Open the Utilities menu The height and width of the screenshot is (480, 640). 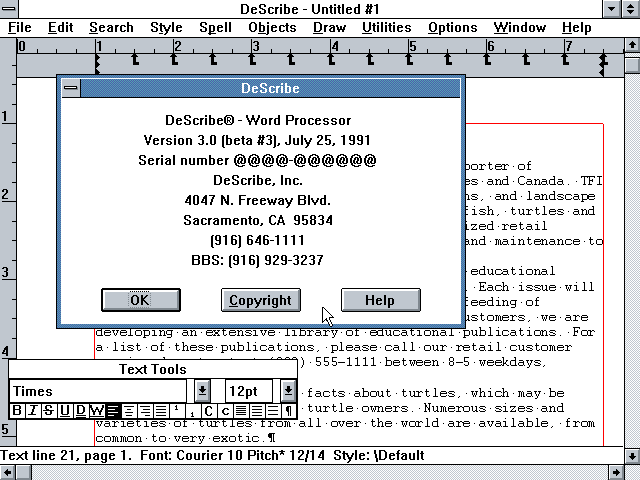(387, 27)
